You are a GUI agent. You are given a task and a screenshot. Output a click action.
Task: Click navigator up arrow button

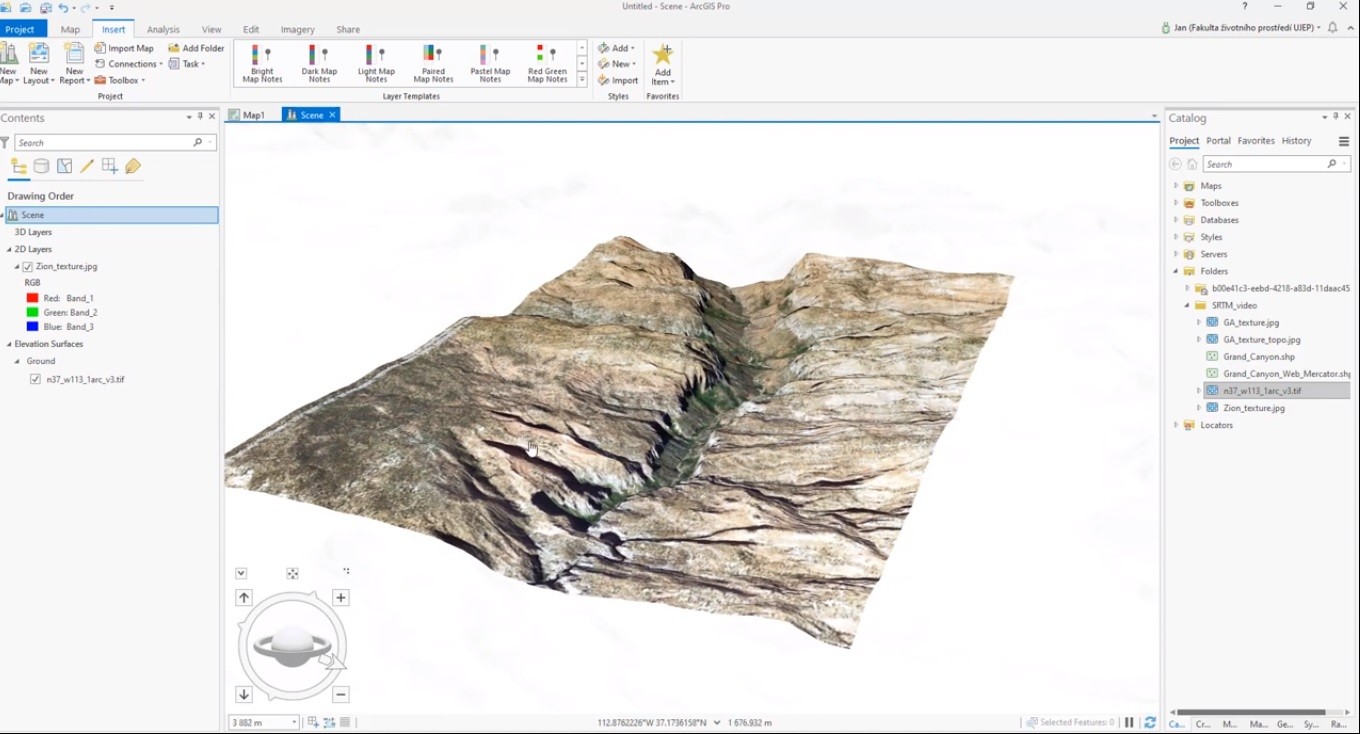pyautogui.click(x=244, y=598)
